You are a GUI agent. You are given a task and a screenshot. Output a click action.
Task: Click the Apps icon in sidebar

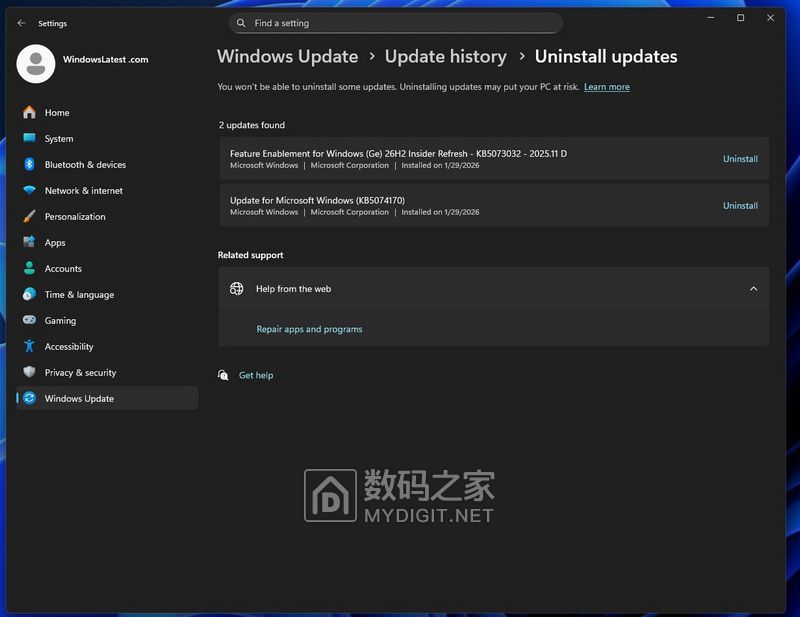pyautogui.click(x=30, y=242)
